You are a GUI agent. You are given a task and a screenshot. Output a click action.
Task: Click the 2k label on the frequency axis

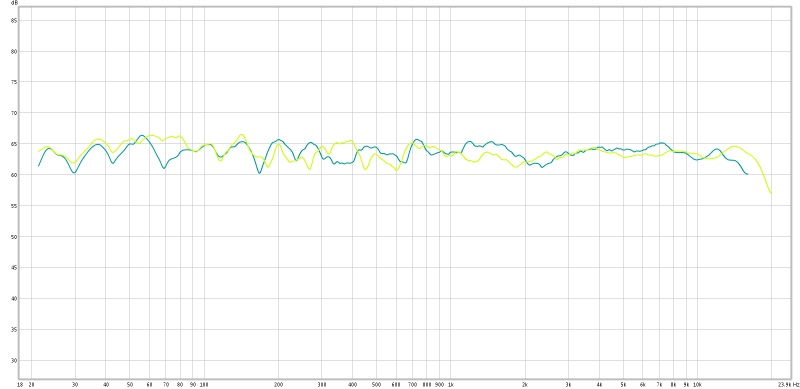coord(525,384)
